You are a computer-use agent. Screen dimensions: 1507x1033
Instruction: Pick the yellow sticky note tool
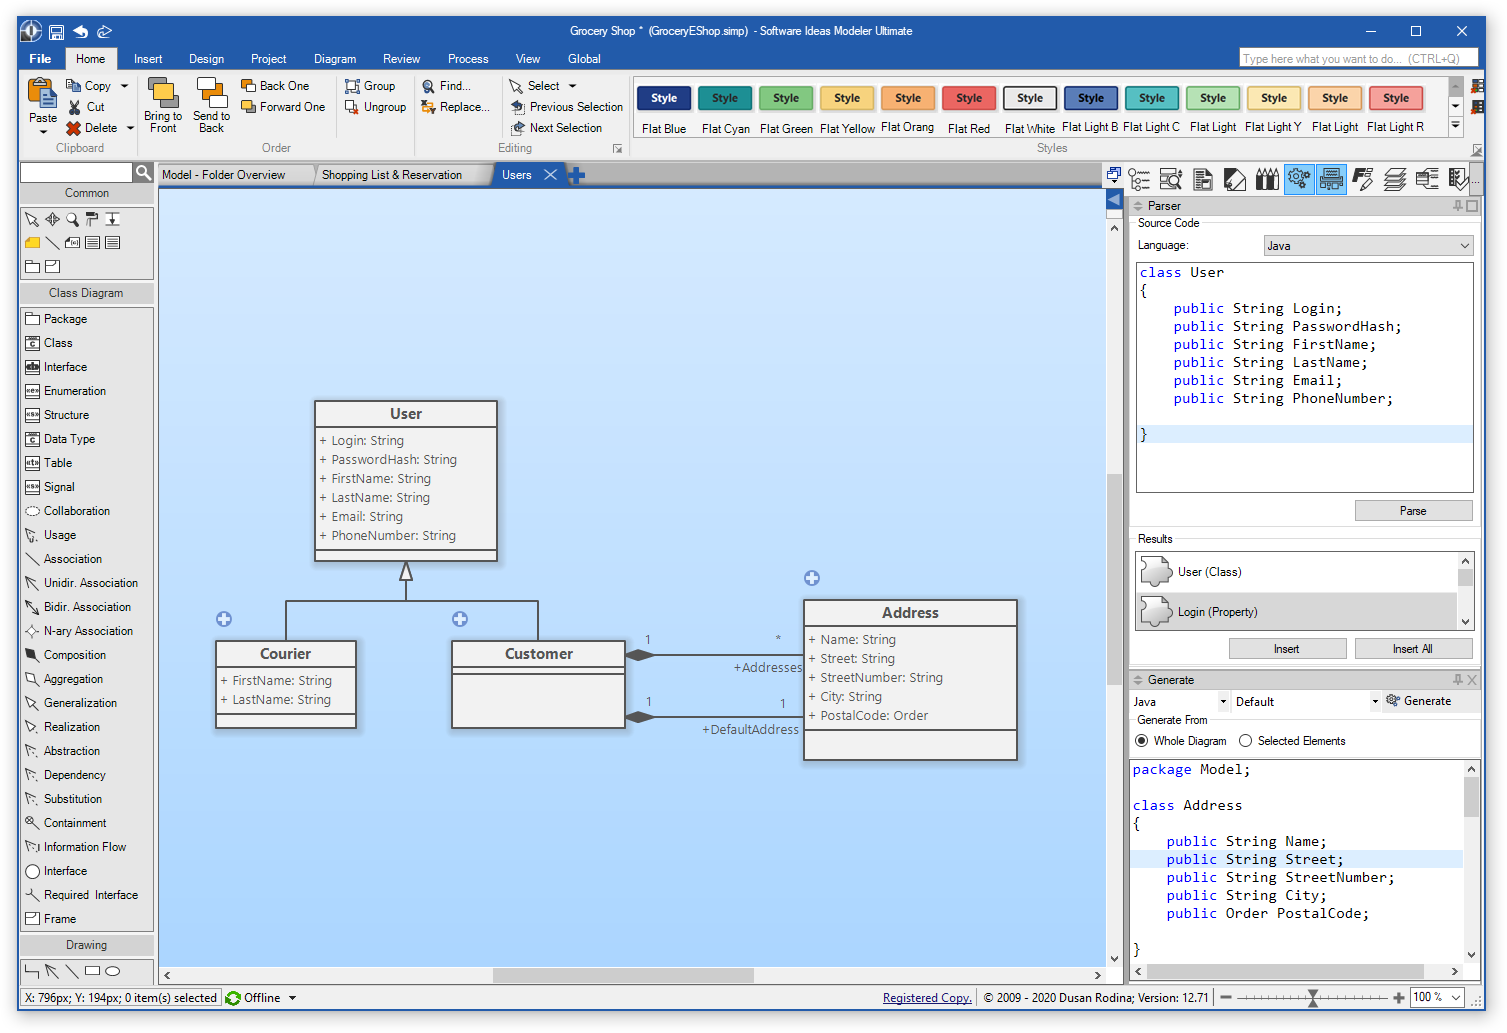[x=31, y=242]
